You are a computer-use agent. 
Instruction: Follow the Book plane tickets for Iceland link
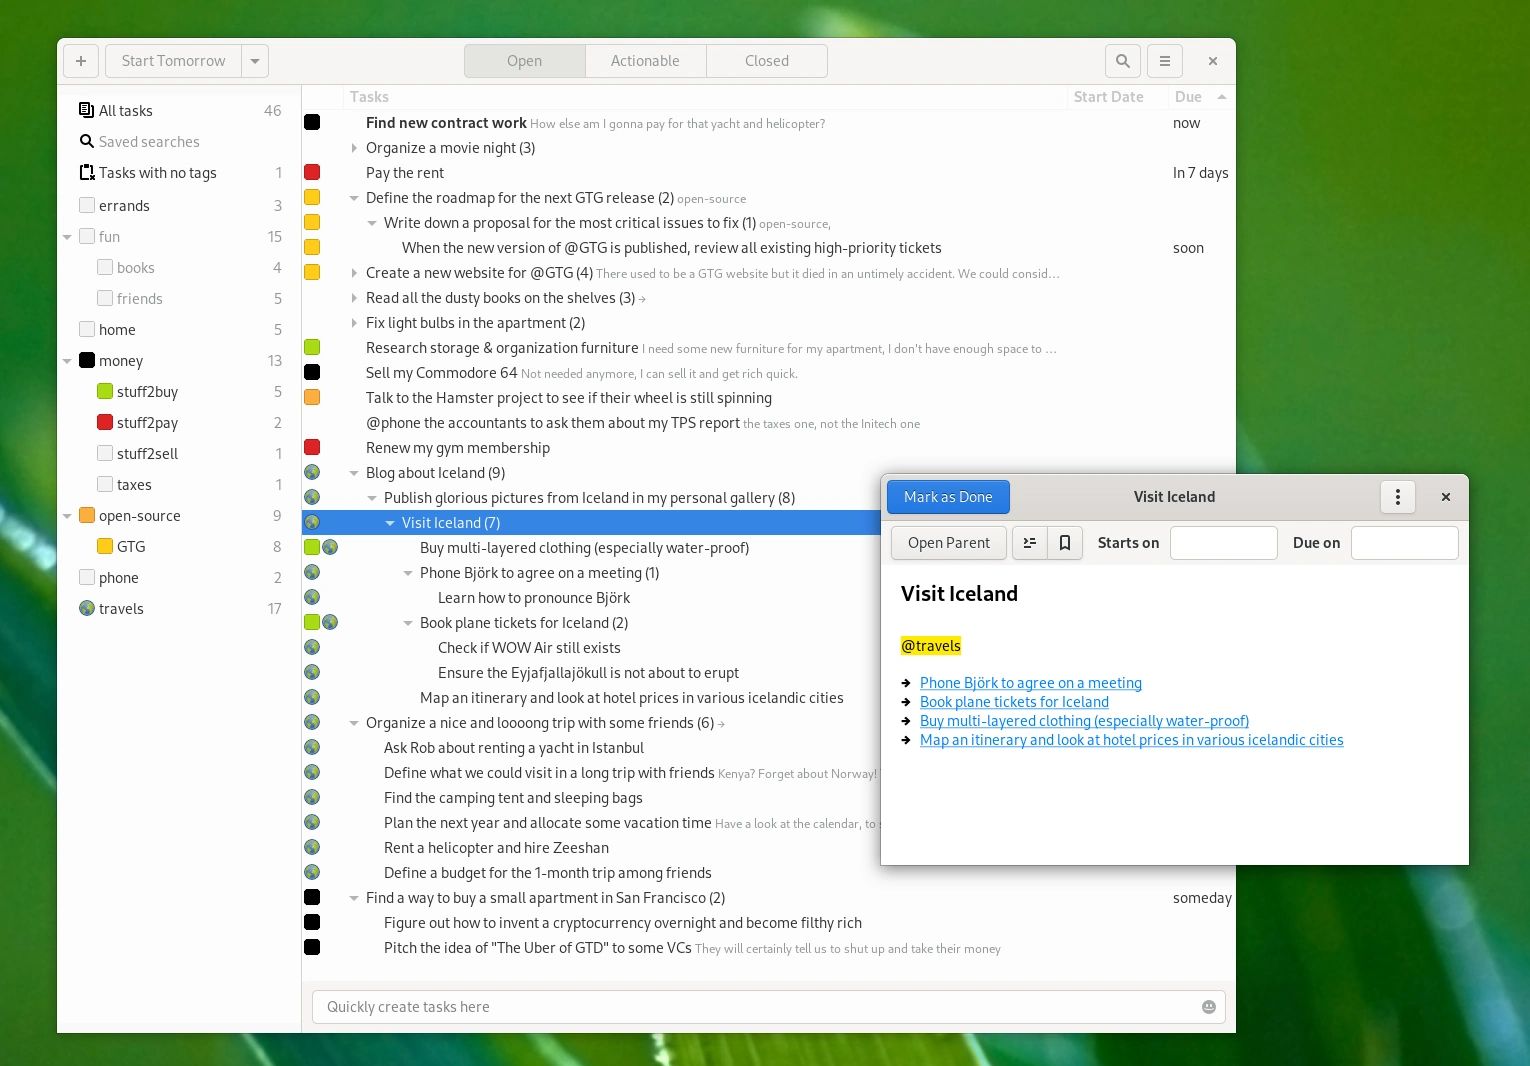pyautogui.click(x=1013, y=701)
